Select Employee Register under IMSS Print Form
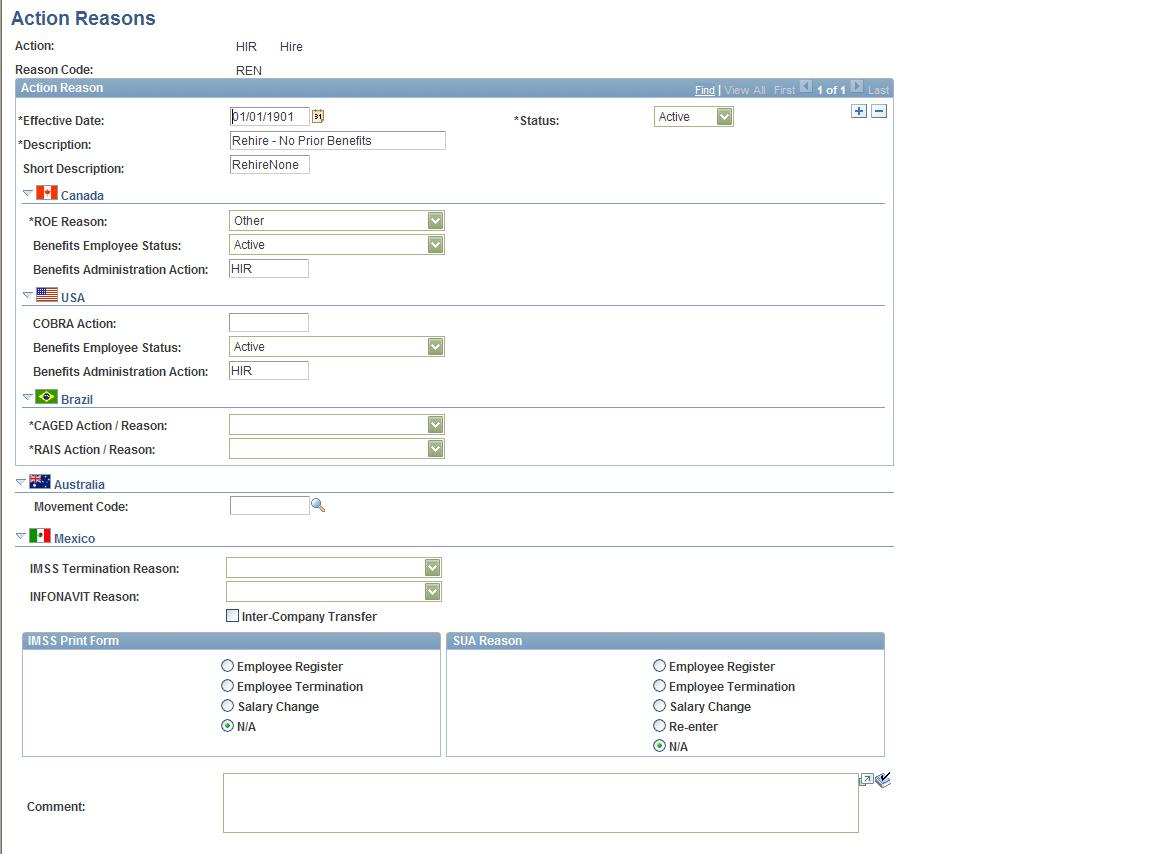 click(x=228, y=665)
